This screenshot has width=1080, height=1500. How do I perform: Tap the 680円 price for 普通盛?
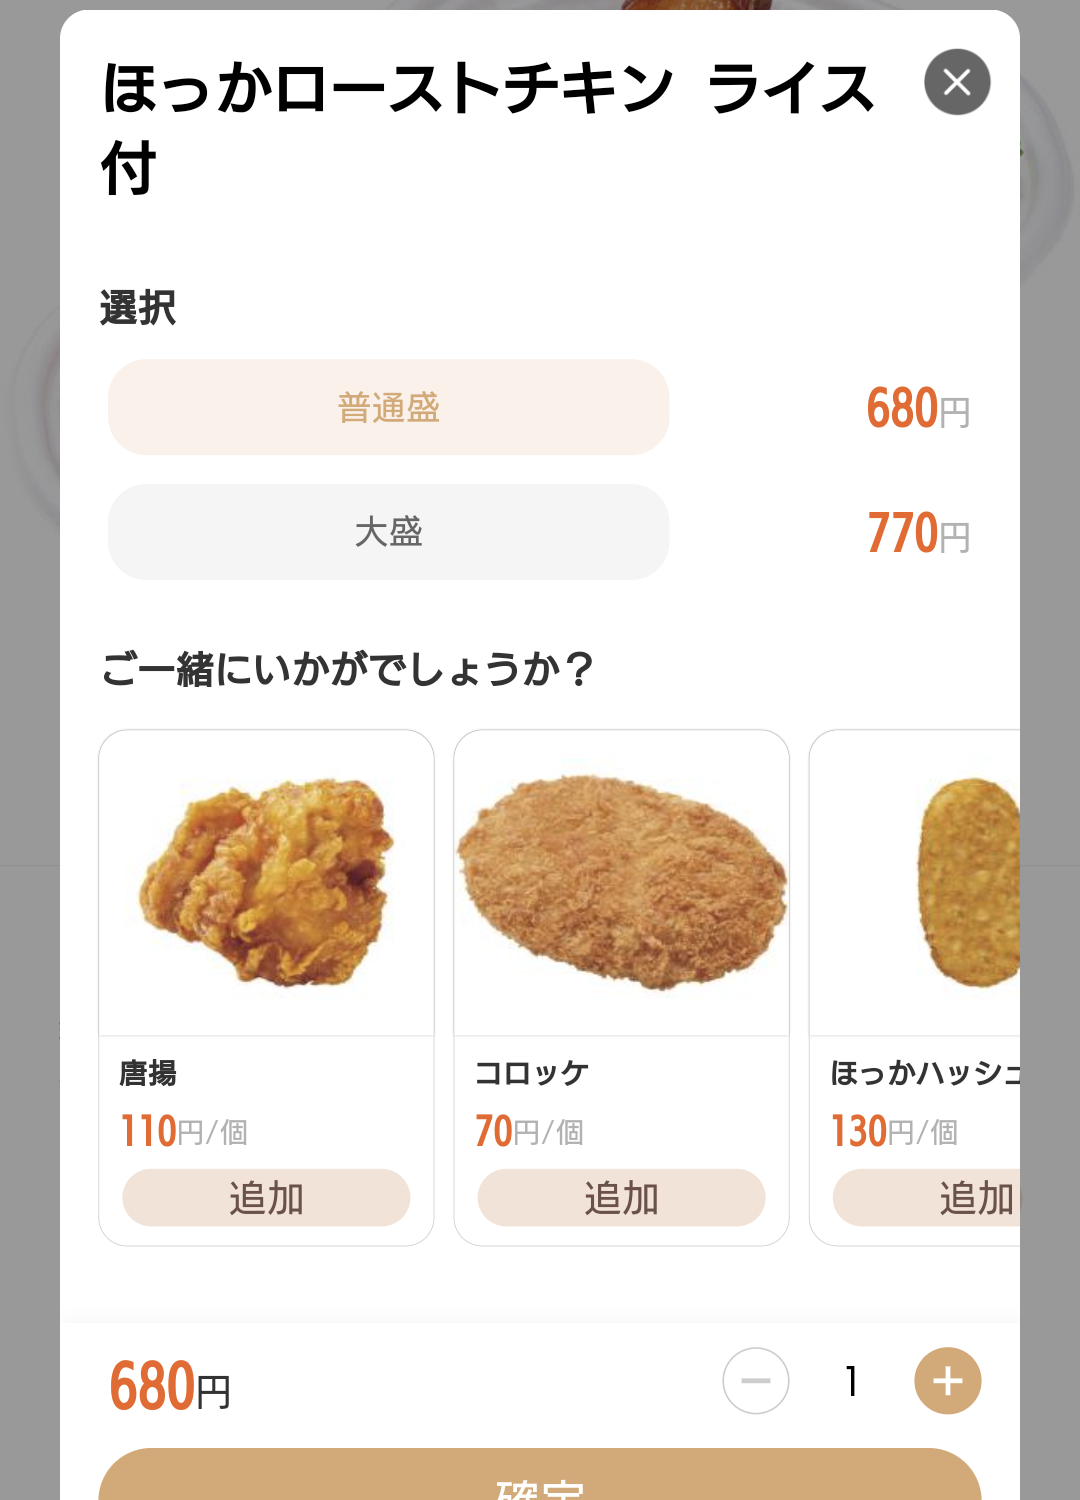click(x=918, y=408)
